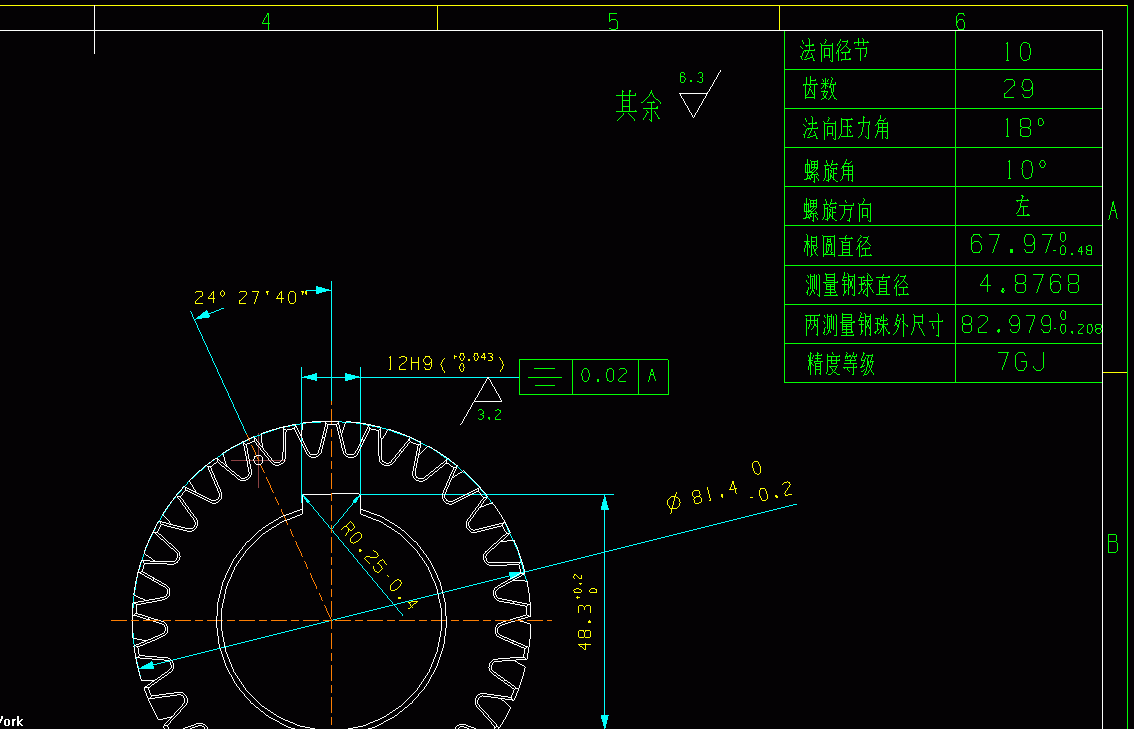Select the 螺旋方向 label
This screenshot has height=729, width=1134.
[837, 210]
